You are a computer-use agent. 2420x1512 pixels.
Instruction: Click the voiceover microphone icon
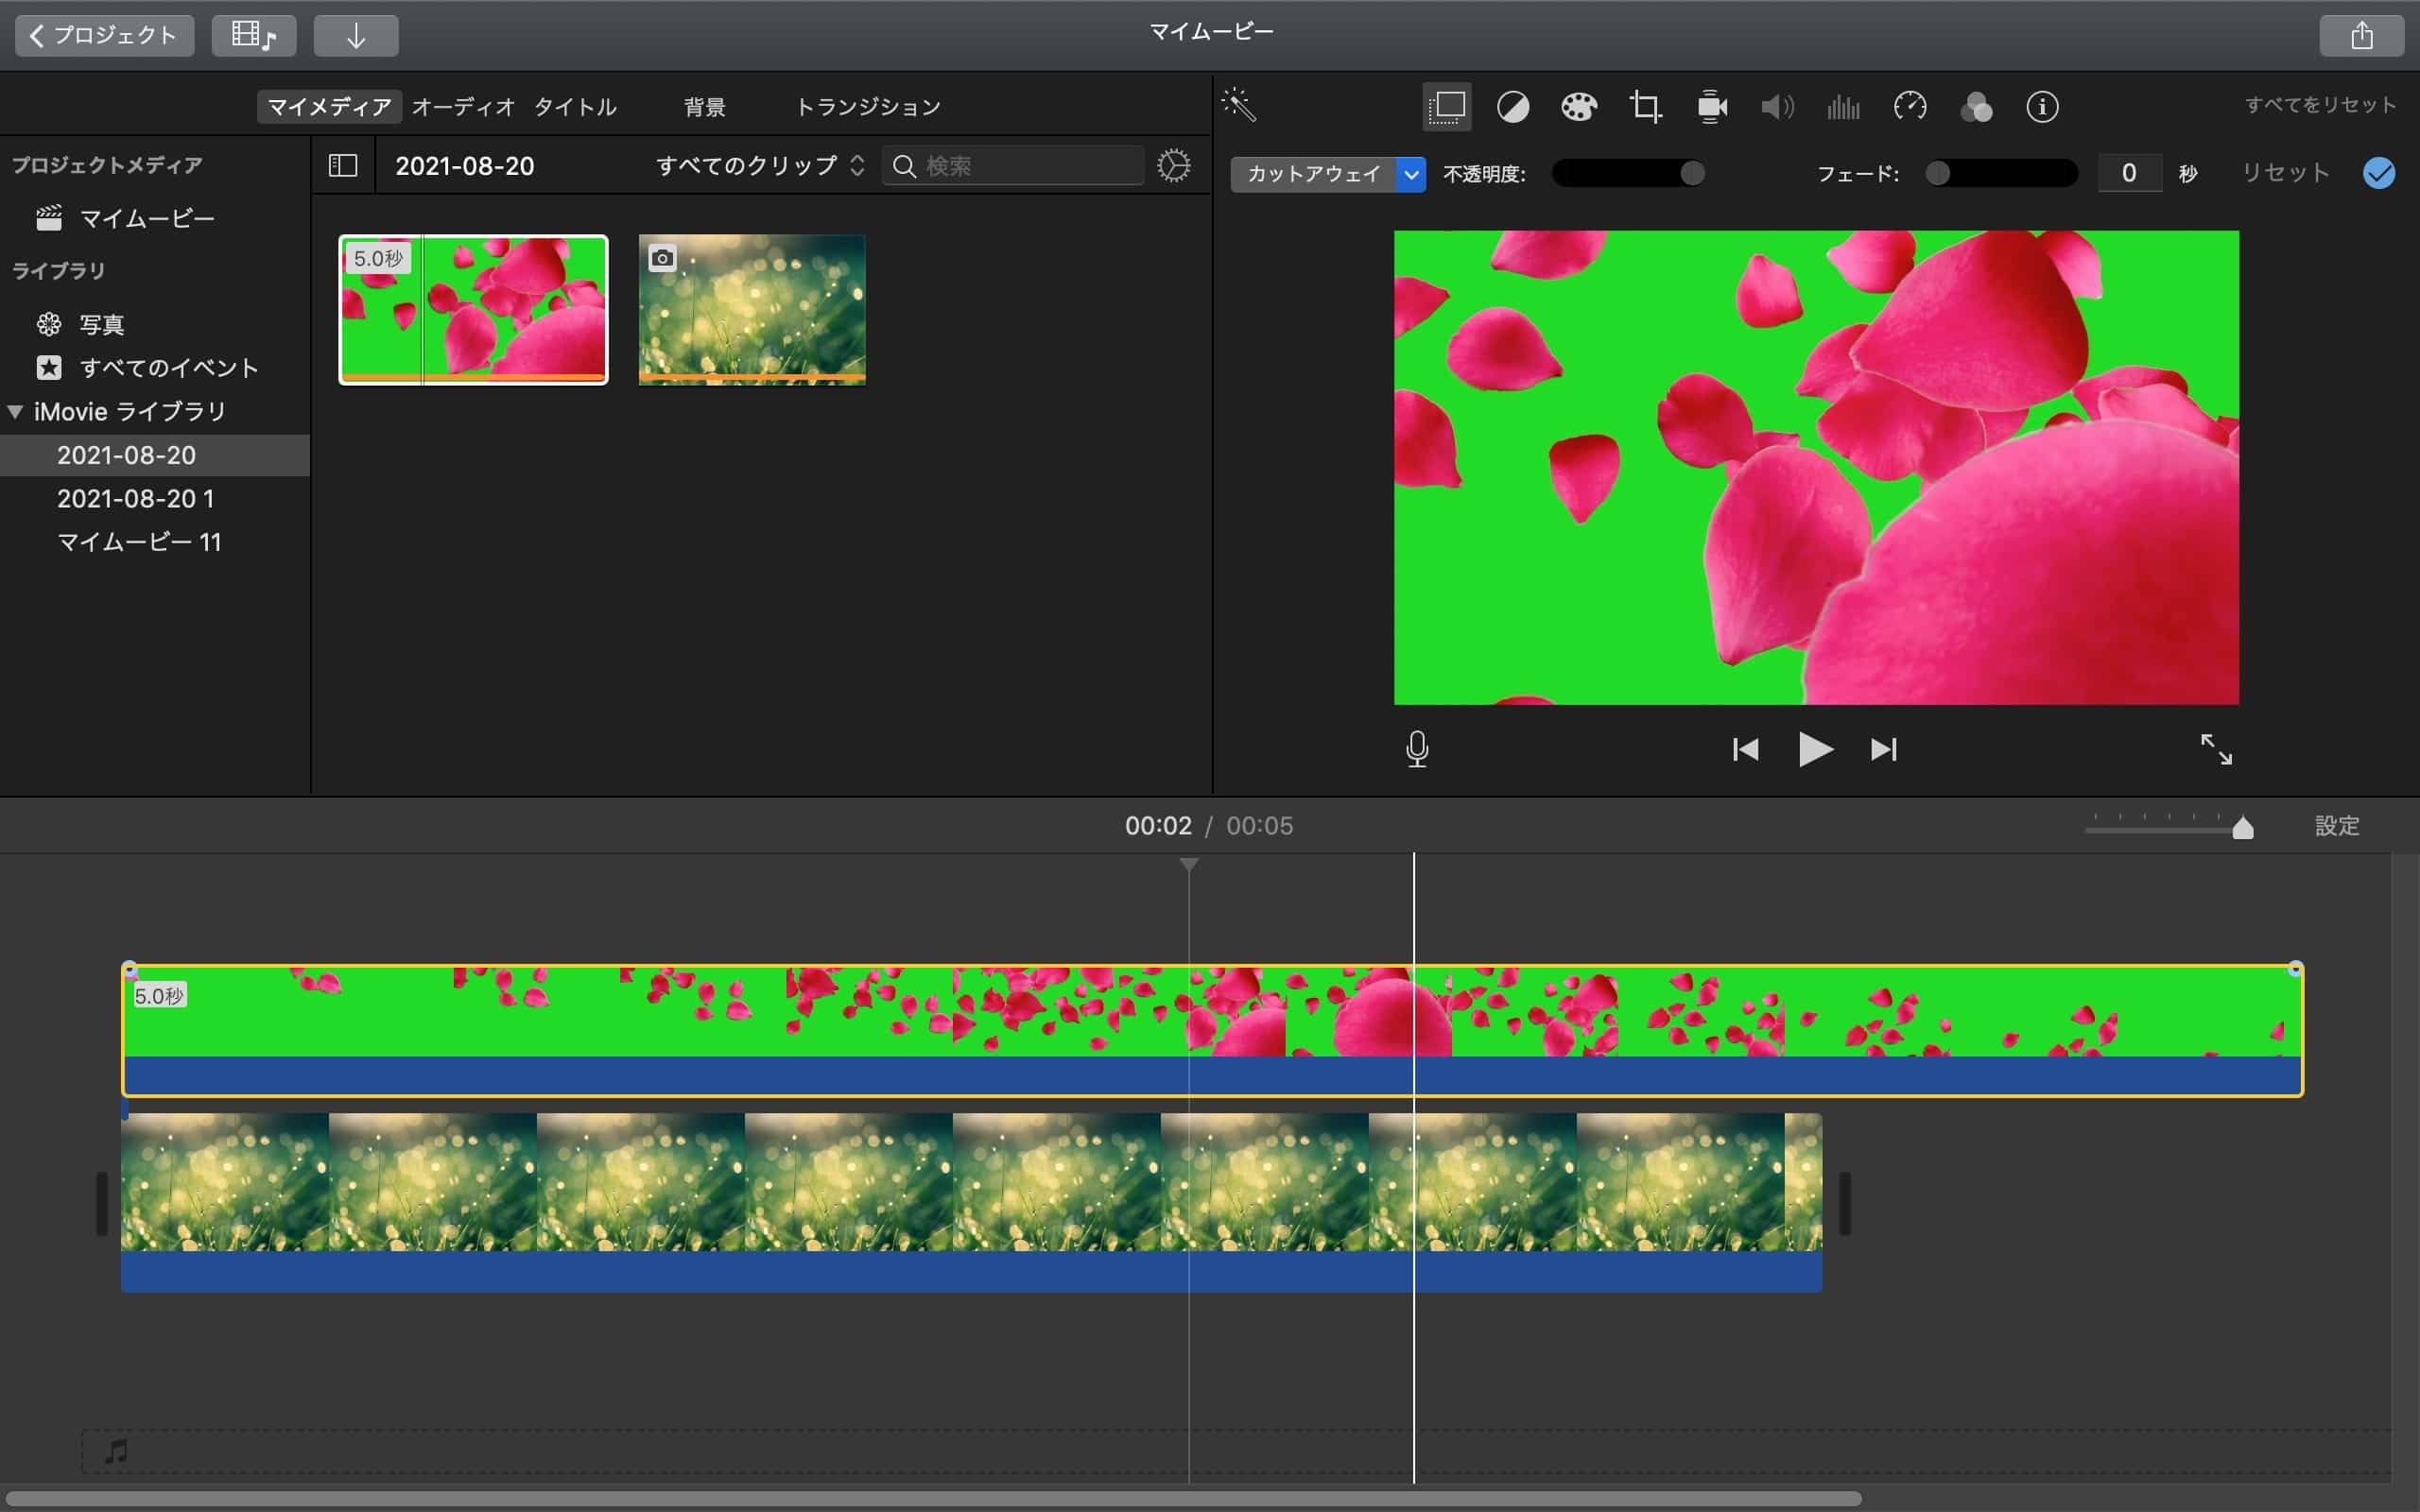pos(1416,749)
